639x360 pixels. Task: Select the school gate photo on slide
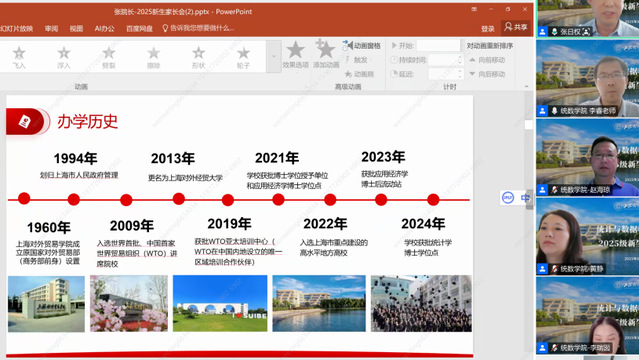[x=46, y=304]
